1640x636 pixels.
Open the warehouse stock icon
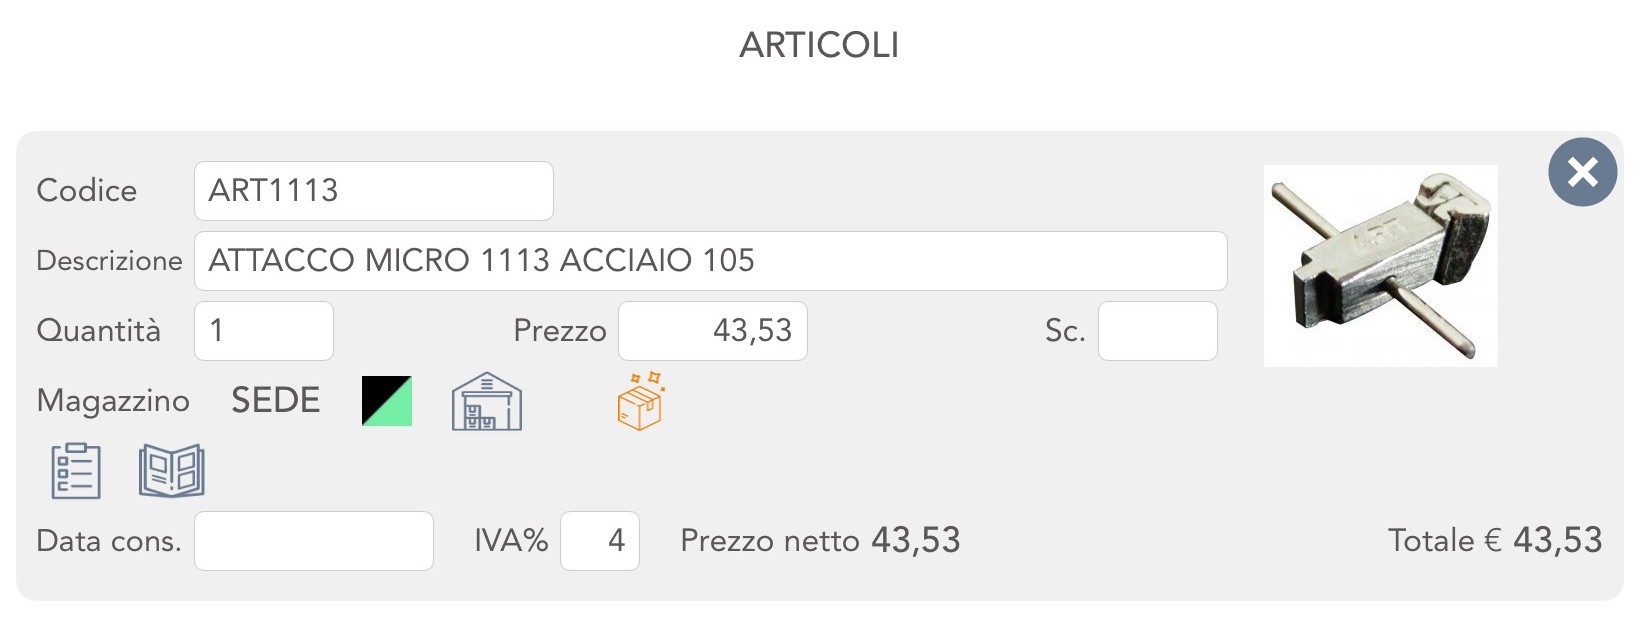(x=487, y=402)
